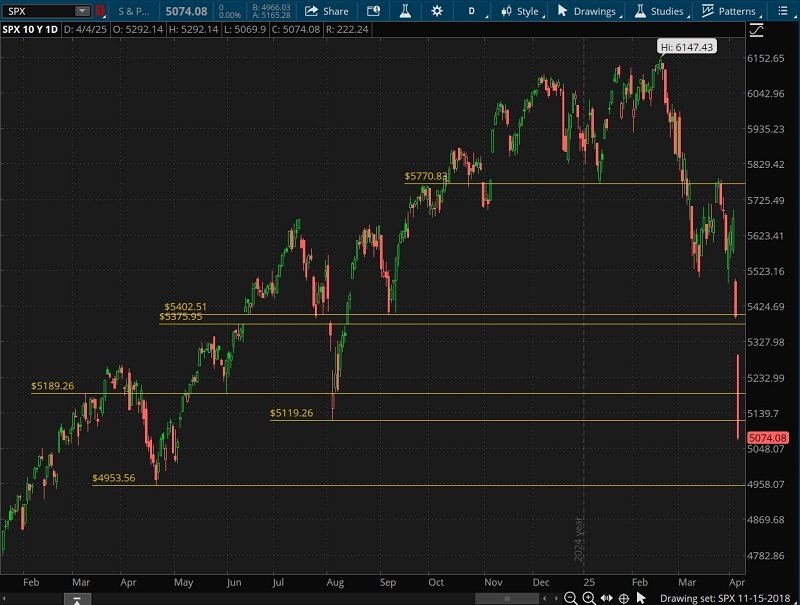Click the Share button
Image resolution: width=800 pixels, height=605 pixels.
point(326,11)
